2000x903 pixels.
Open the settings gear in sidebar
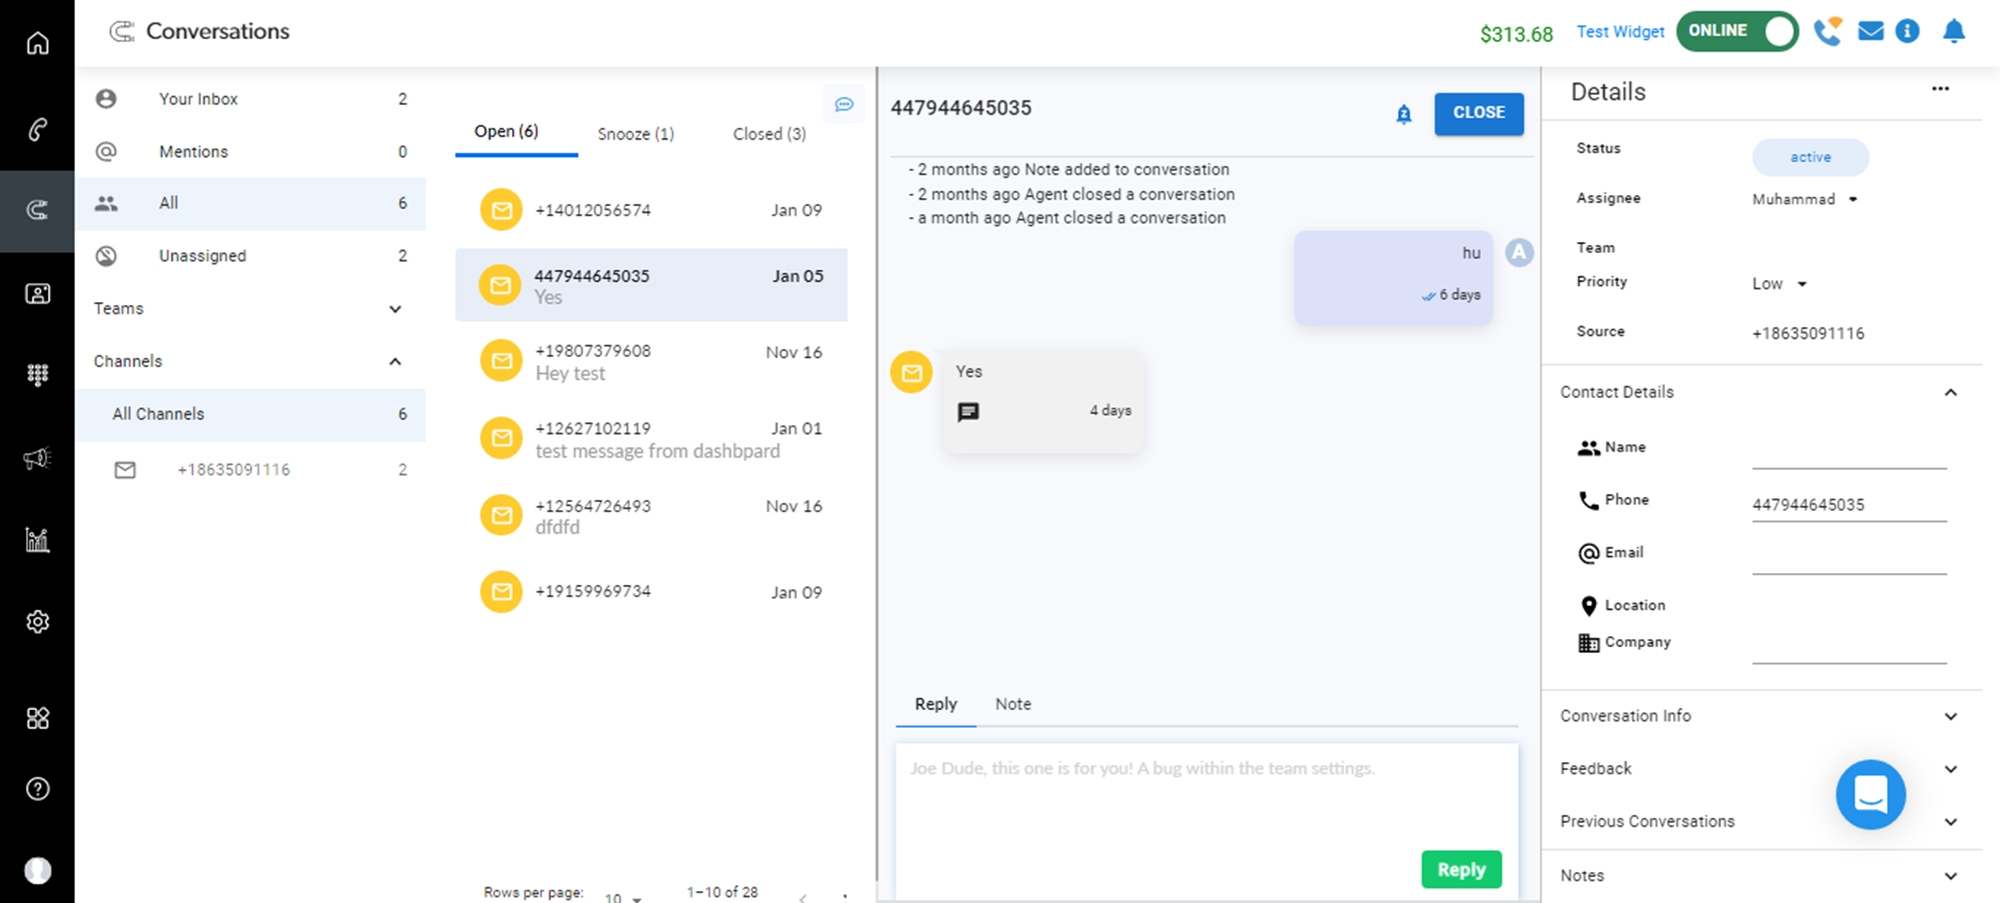click(x=37, y=622)
